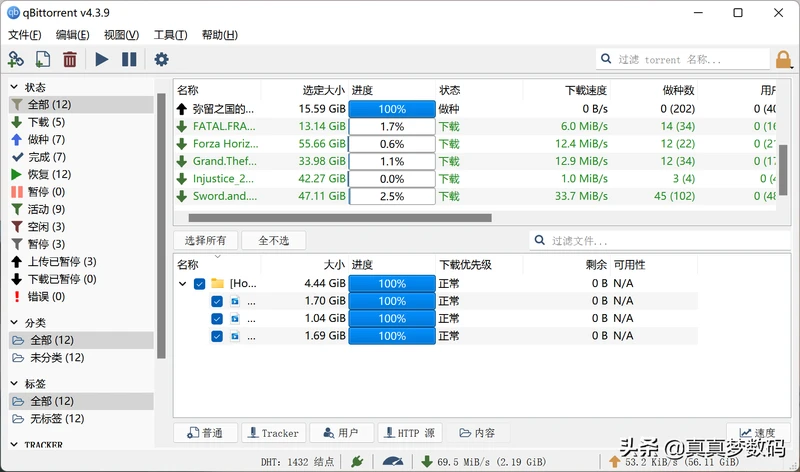Switch to the 用户 tab

(x=341, y=433)
